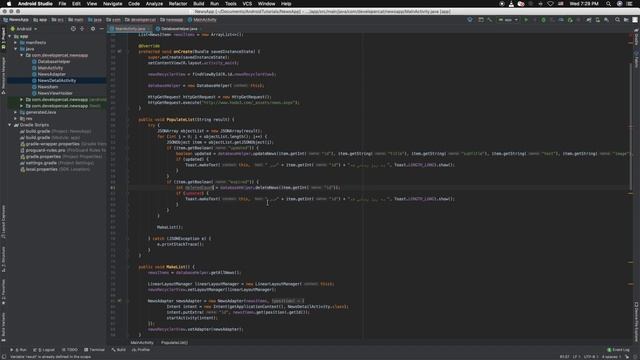Open the Run tool window
This screenshot has width=640, height=360.
(18, 350)
